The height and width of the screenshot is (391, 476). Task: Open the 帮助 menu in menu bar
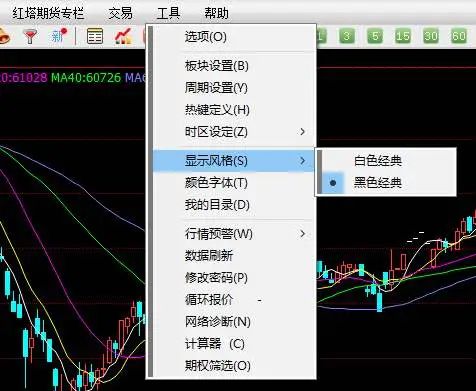click(217, 13)
